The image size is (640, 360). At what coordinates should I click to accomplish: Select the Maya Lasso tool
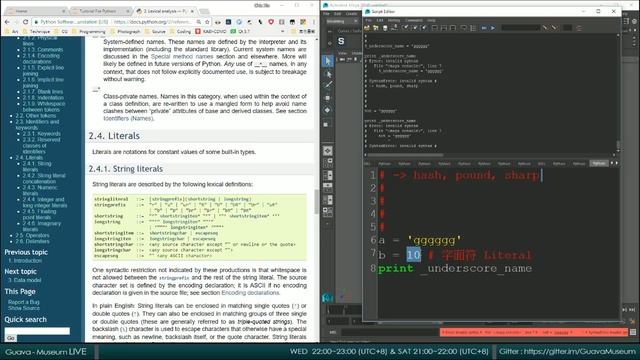coord(328,74)
